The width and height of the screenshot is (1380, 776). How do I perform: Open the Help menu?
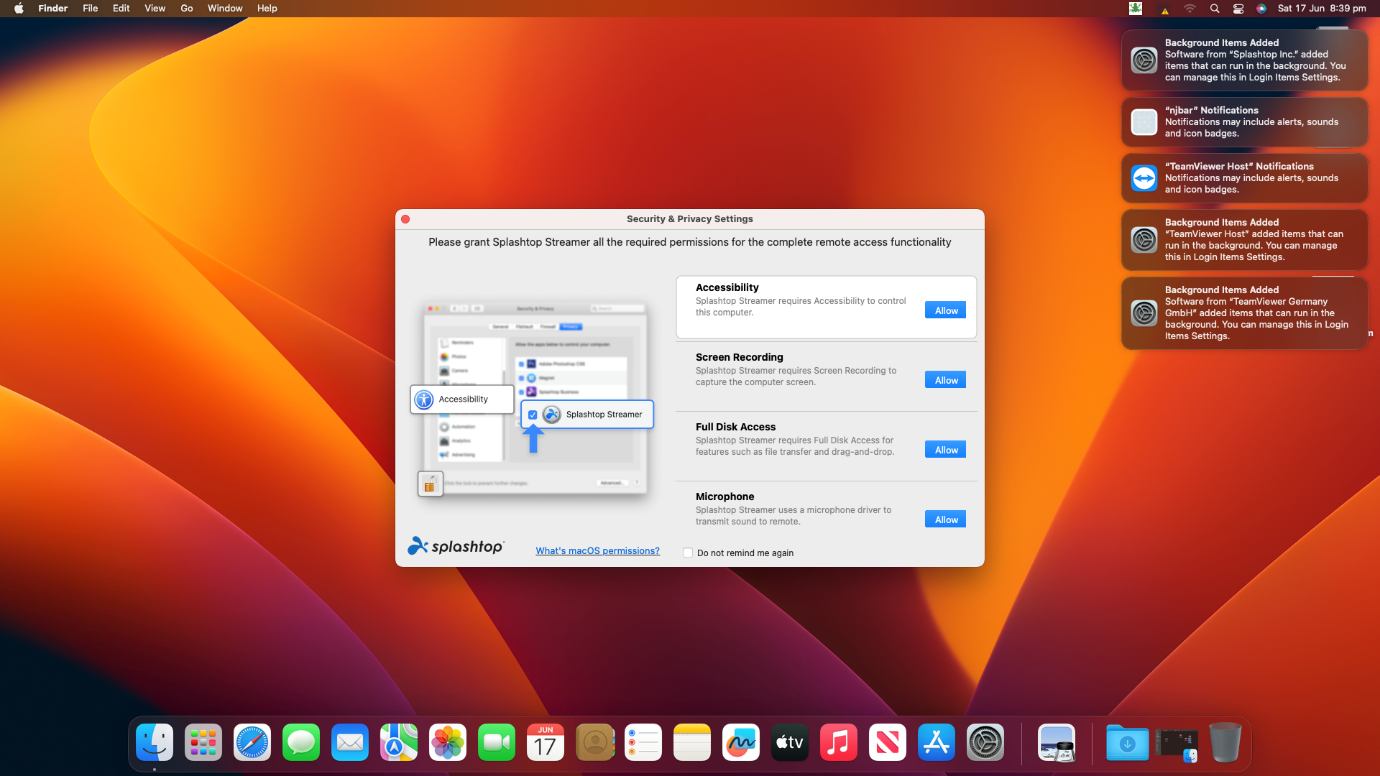(267, 8)
